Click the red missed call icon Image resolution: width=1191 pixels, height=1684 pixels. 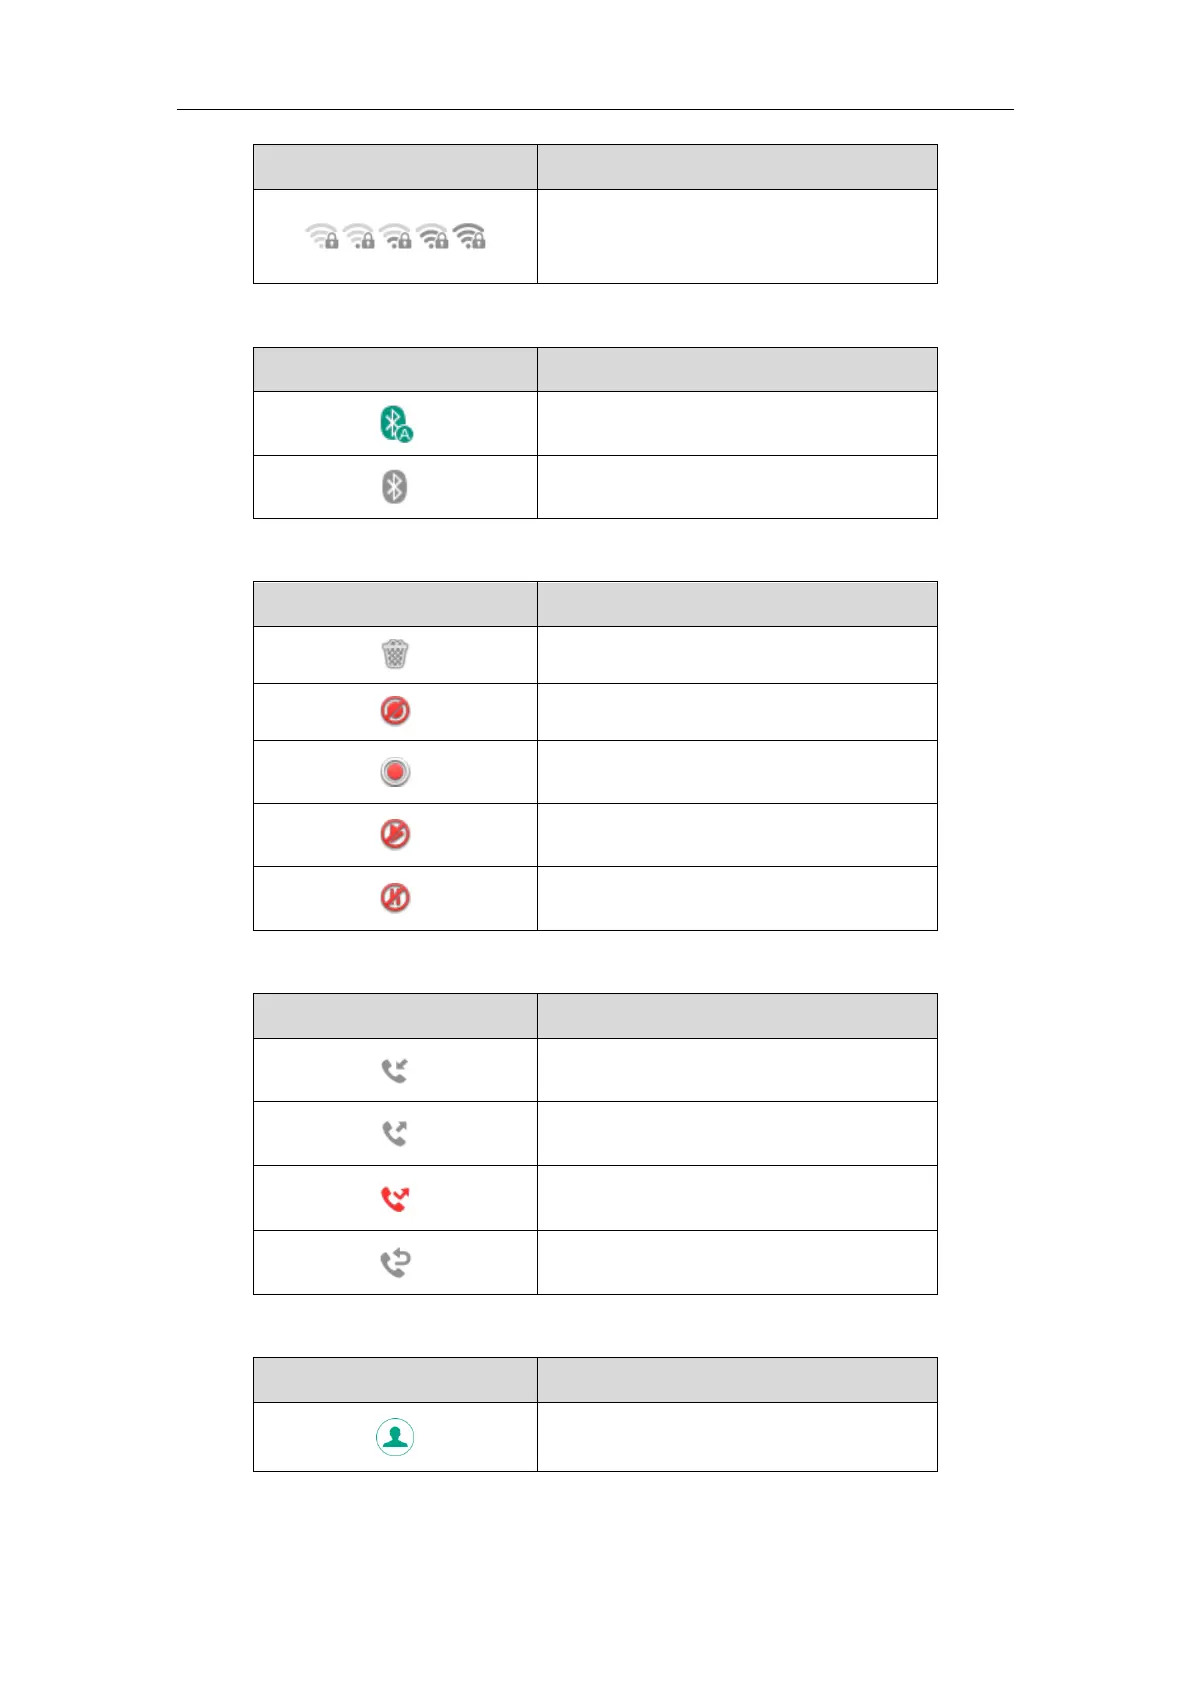pyautogui.click(x=395, y=1198)
